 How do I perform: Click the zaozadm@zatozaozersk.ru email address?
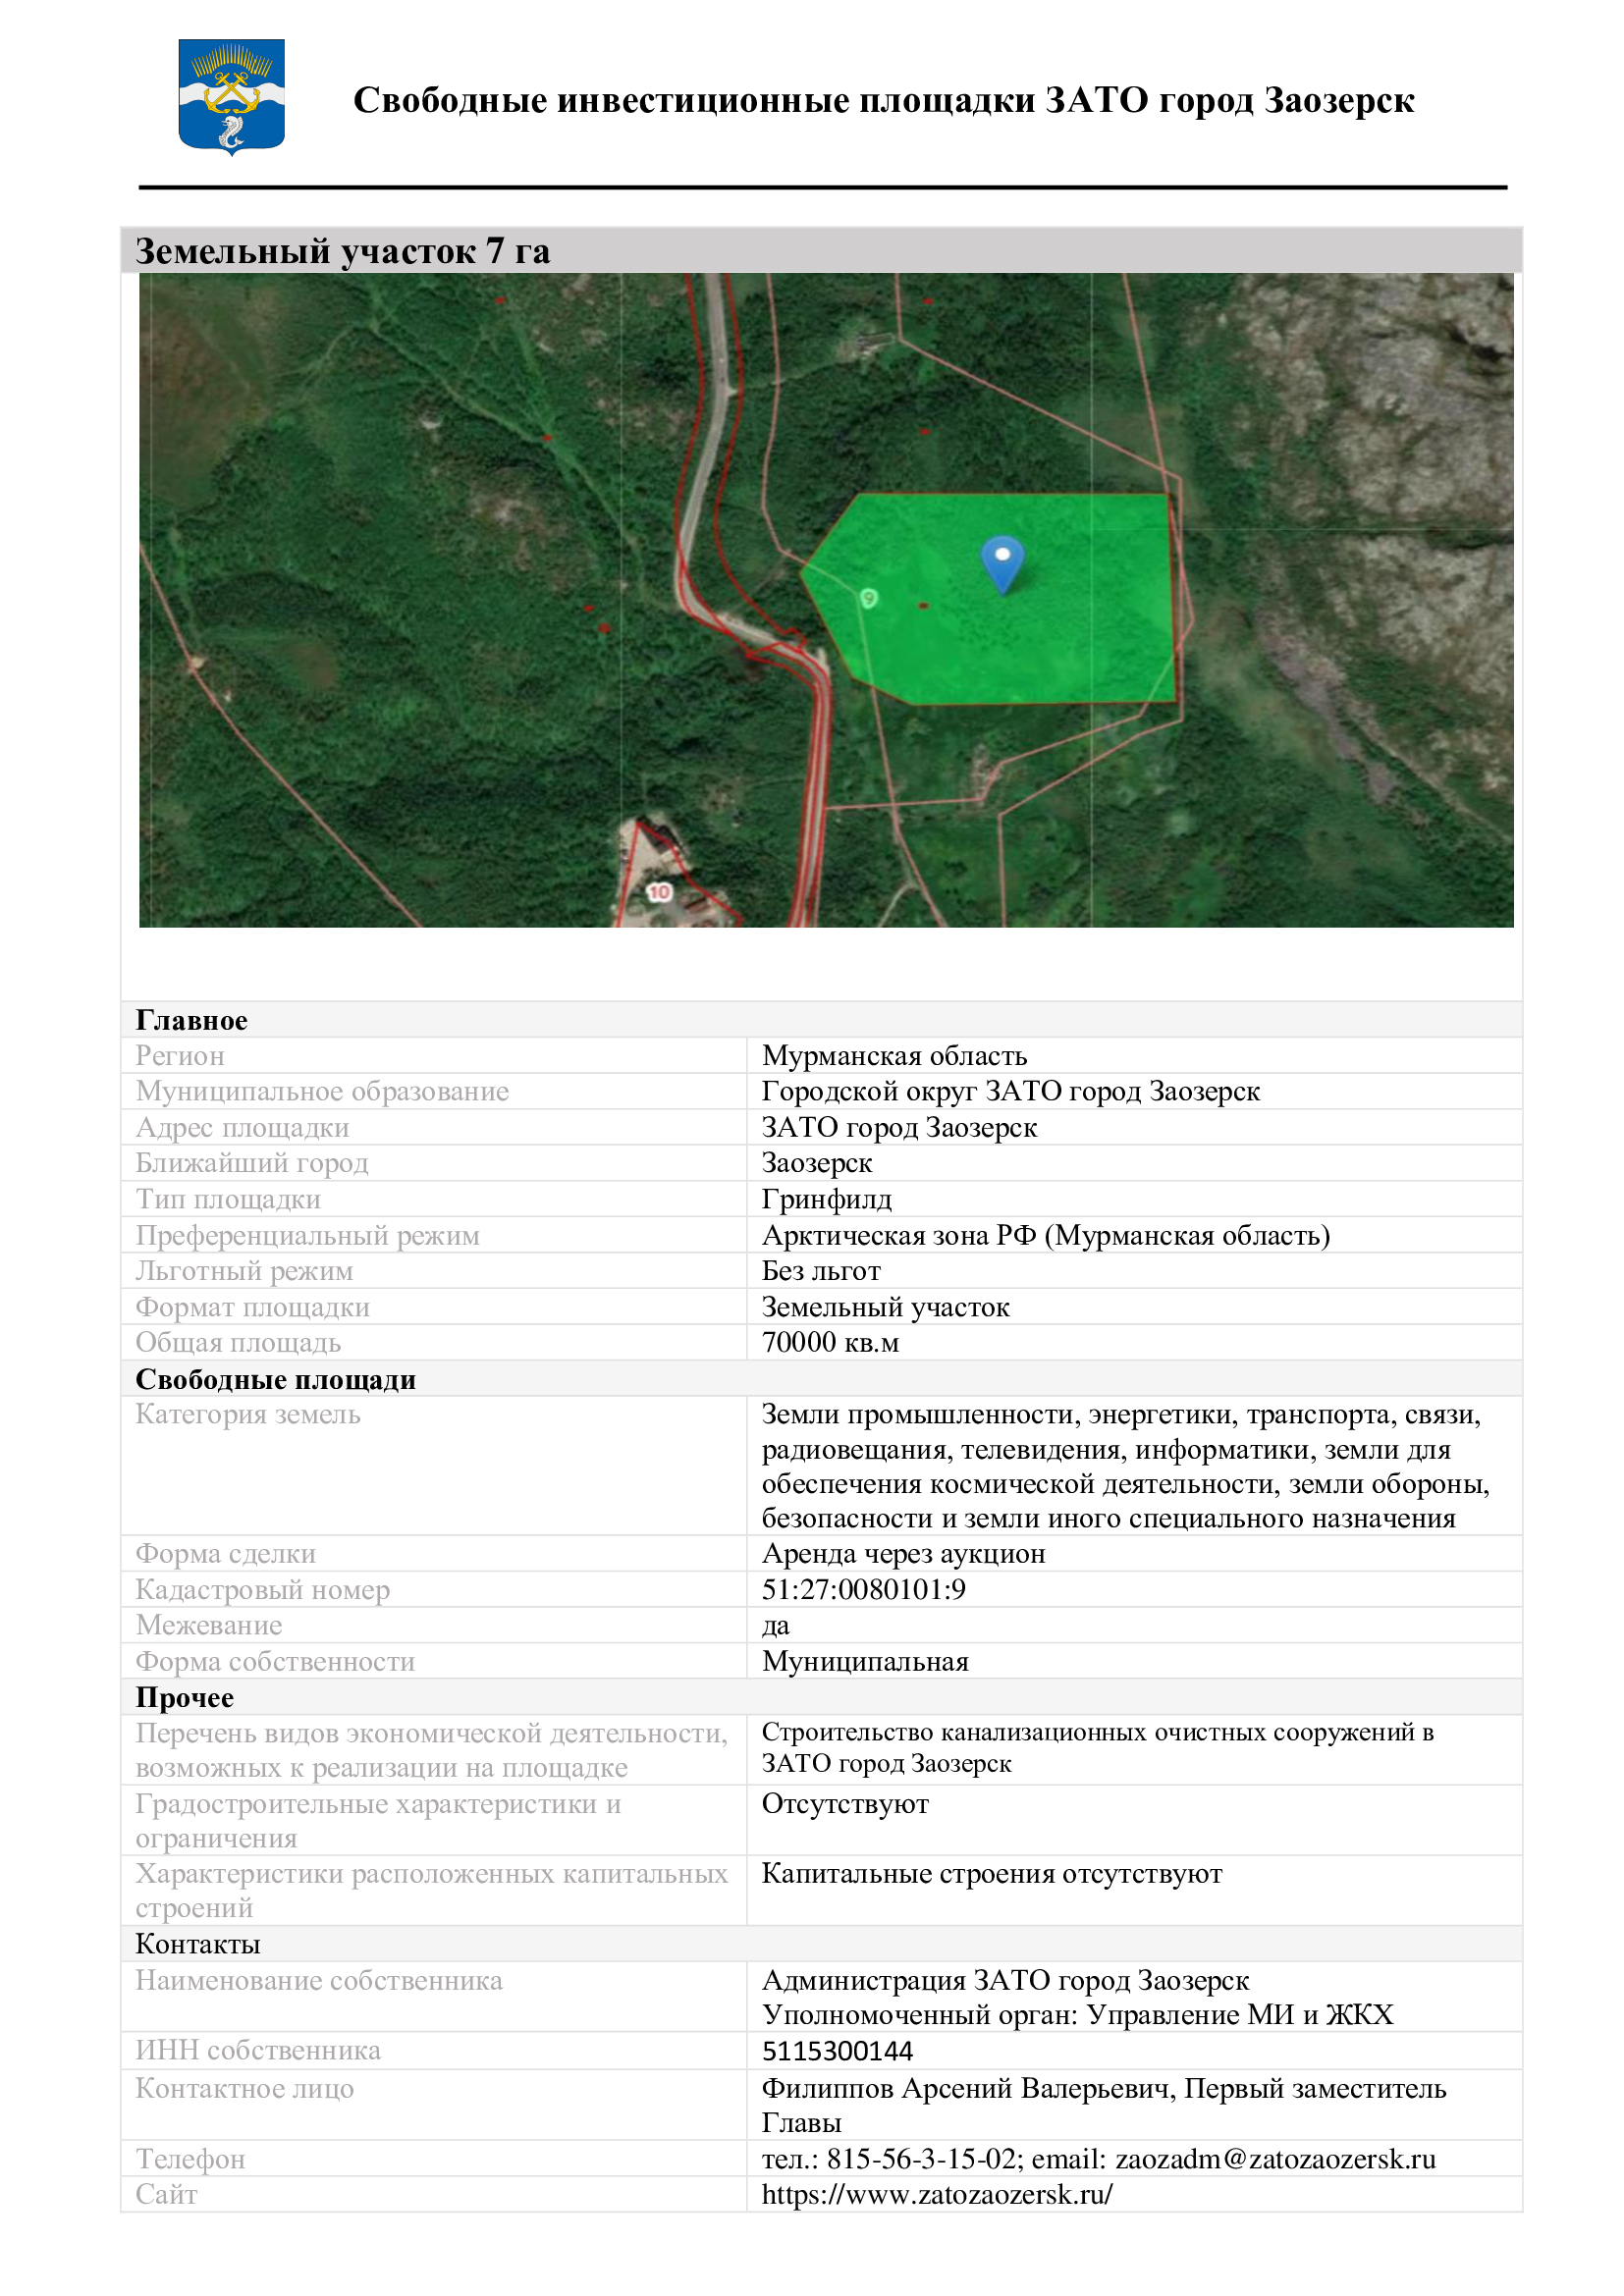(x=1275, y=2158)
